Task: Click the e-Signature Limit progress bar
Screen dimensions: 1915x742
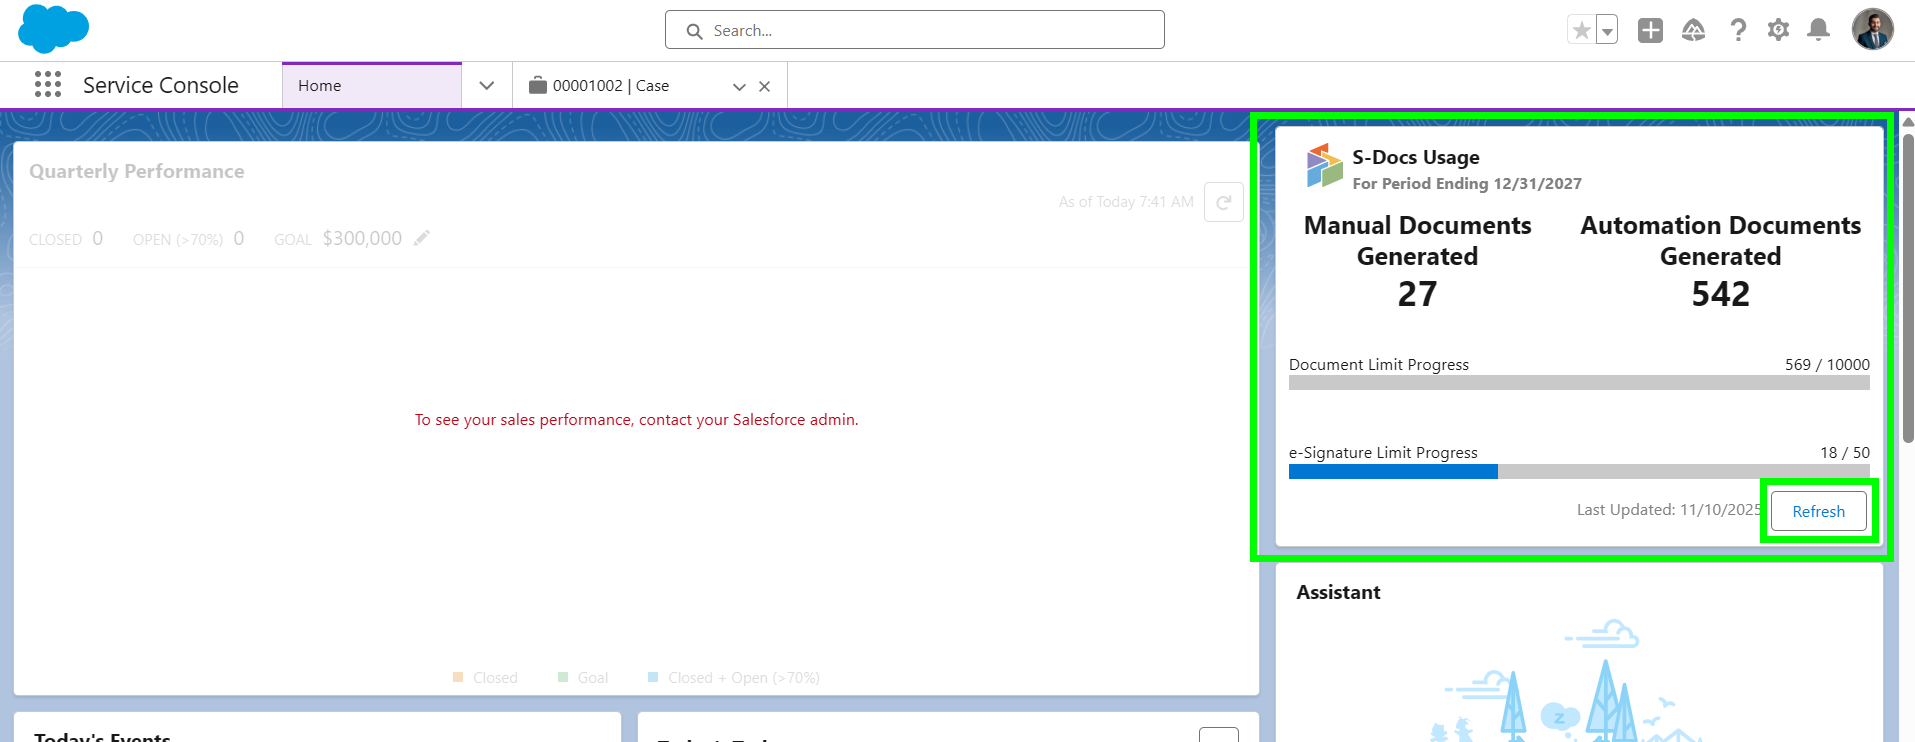Action: (x=1578, y=472)
